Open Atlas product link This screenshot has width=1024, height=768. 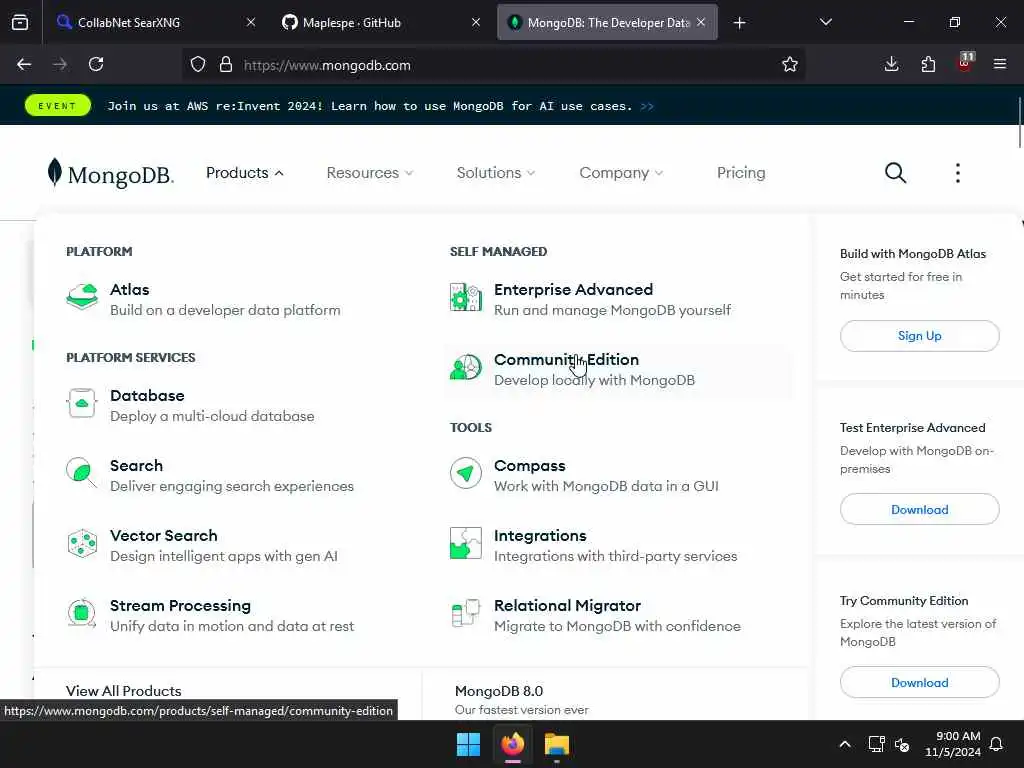pos(225,299)
